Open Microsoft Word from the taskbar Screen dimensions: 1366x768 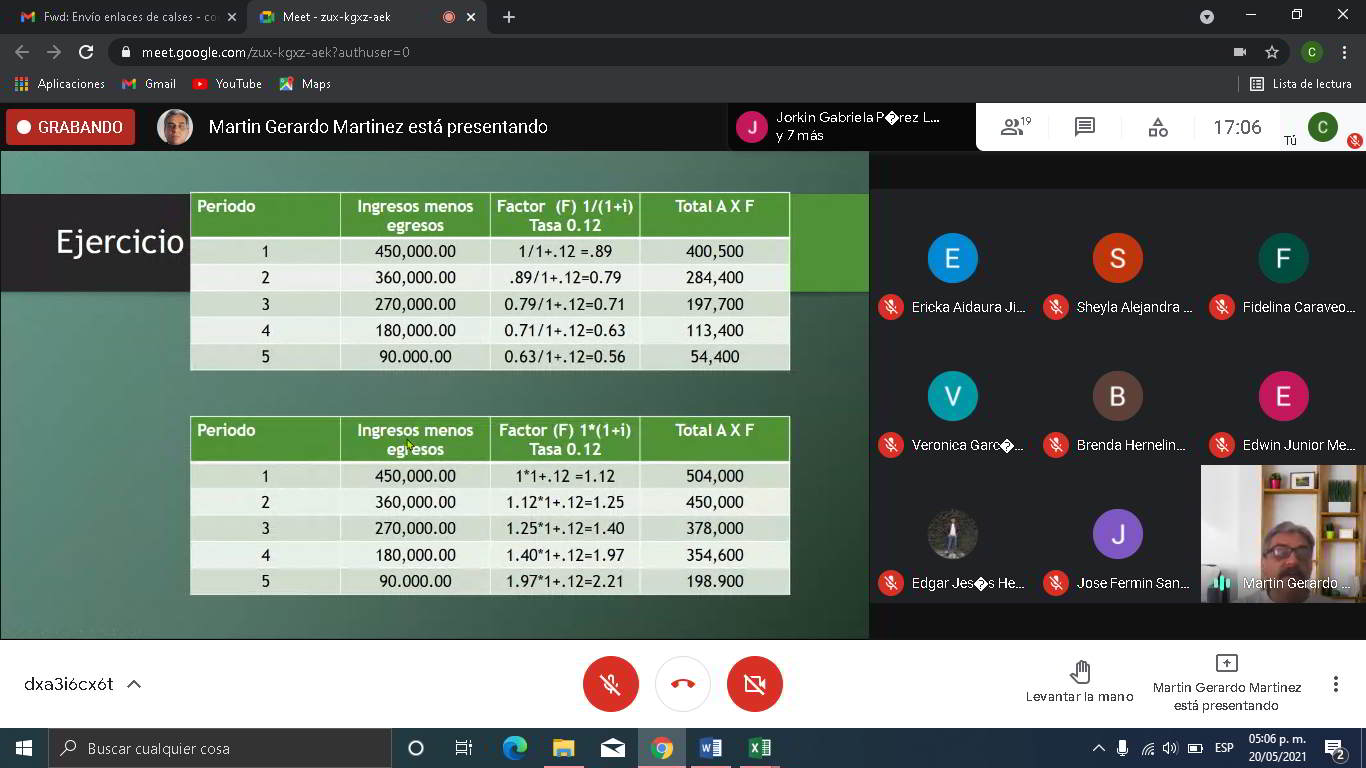point(711,748)
